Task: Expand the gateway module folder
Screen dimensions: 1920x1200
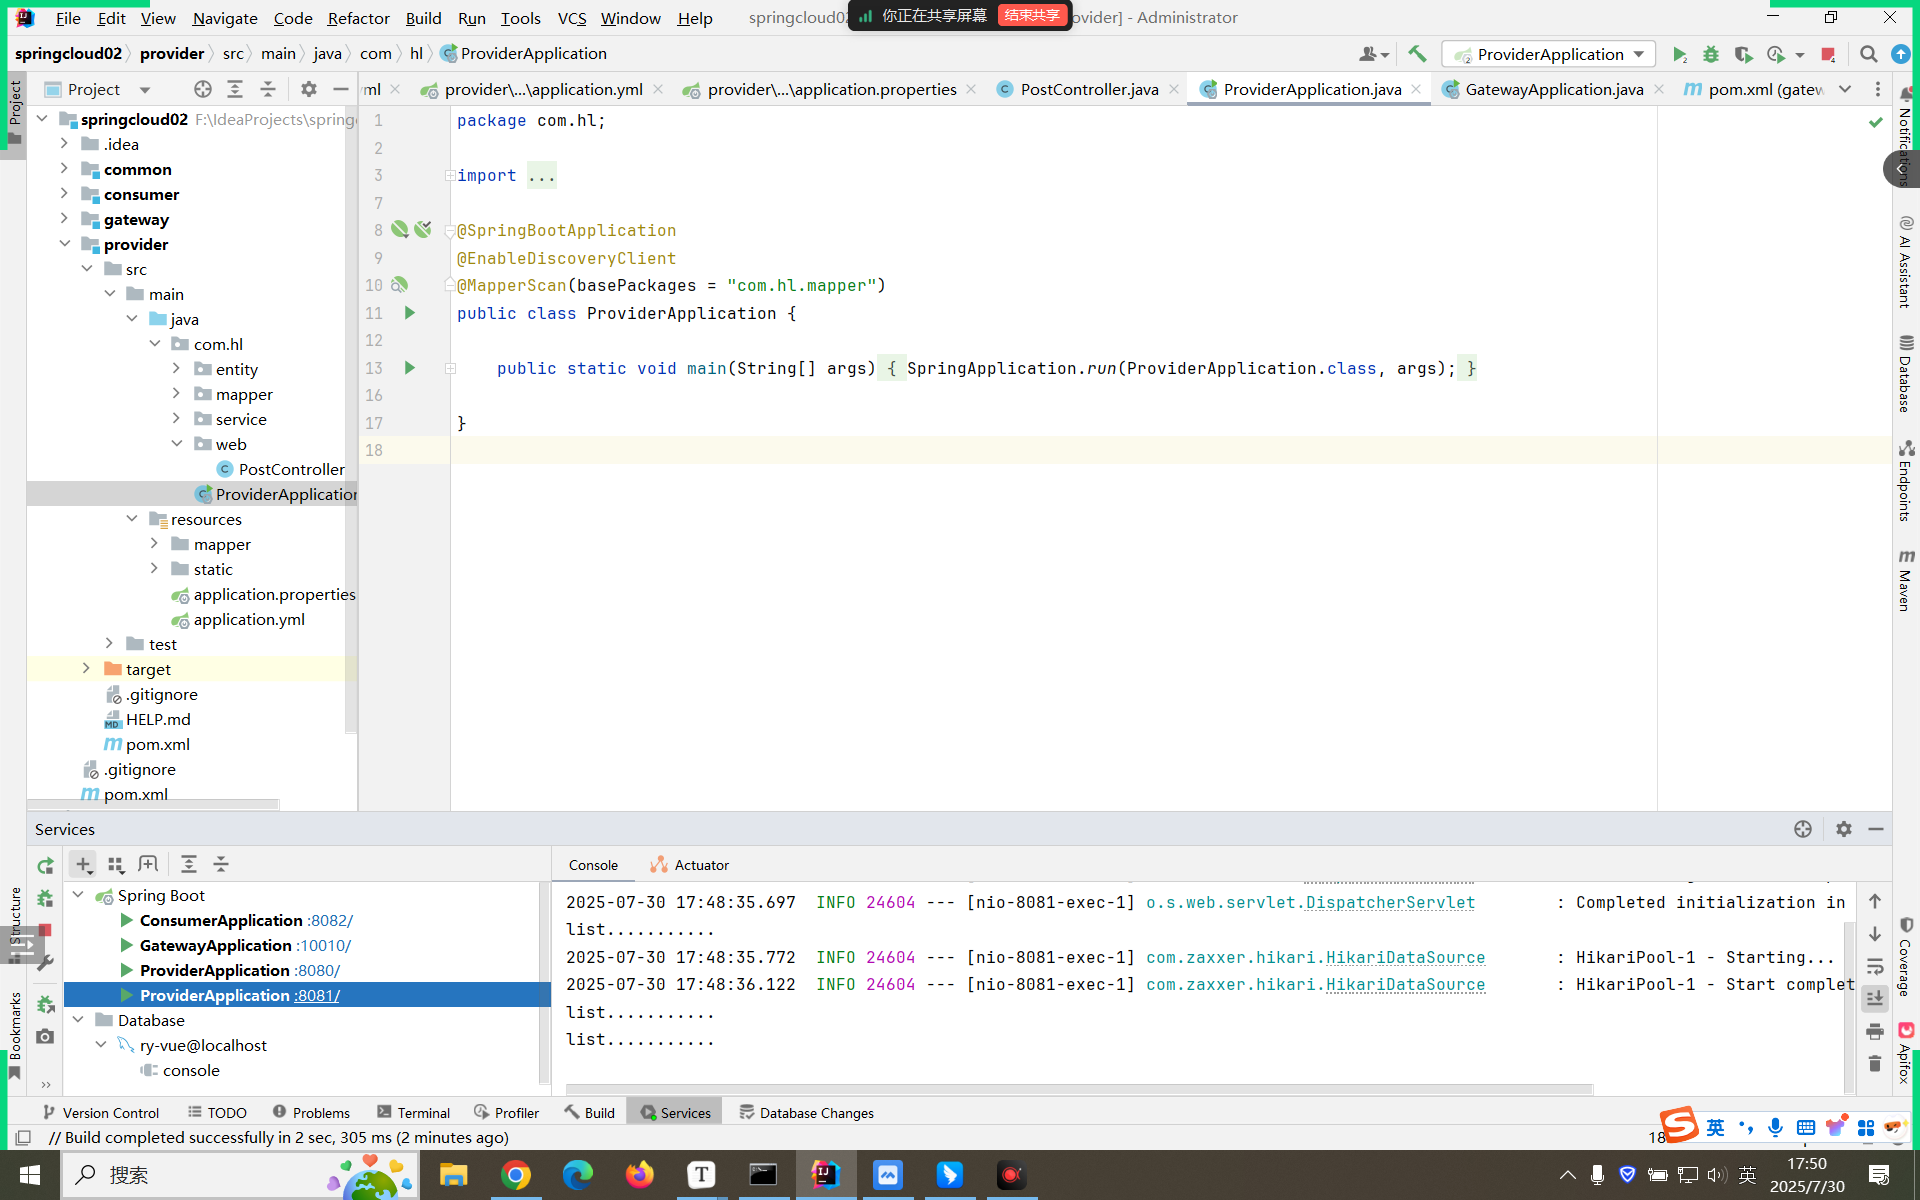Action: coord(64,219)
